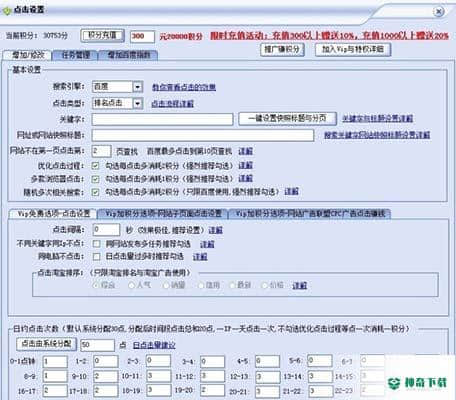Click the 21-22 hour field
Image resolution: width=456 pixels, height=400 pixels.
(x=320, y=391)
